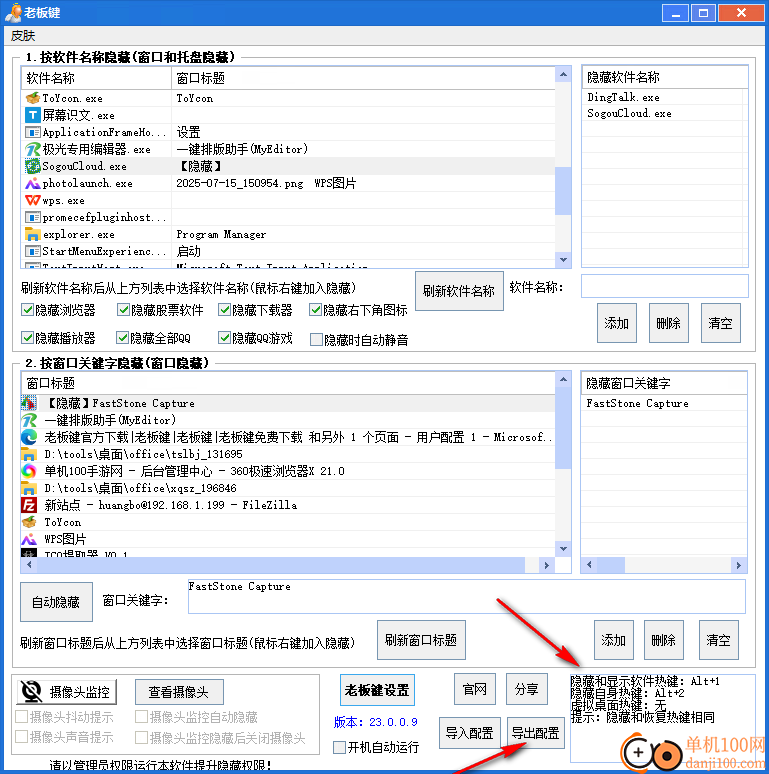Click software list scroll down arrow
769x774 pixels.
(x=563, y=260)
